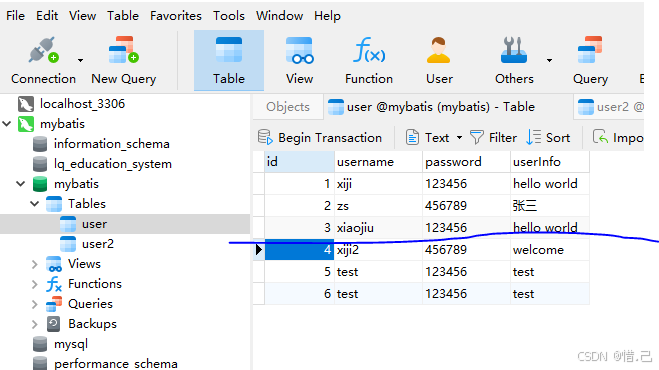Screen dimensions: 659x370
Task: Collapse the Tables node
Action: click(x=34, y=204)
